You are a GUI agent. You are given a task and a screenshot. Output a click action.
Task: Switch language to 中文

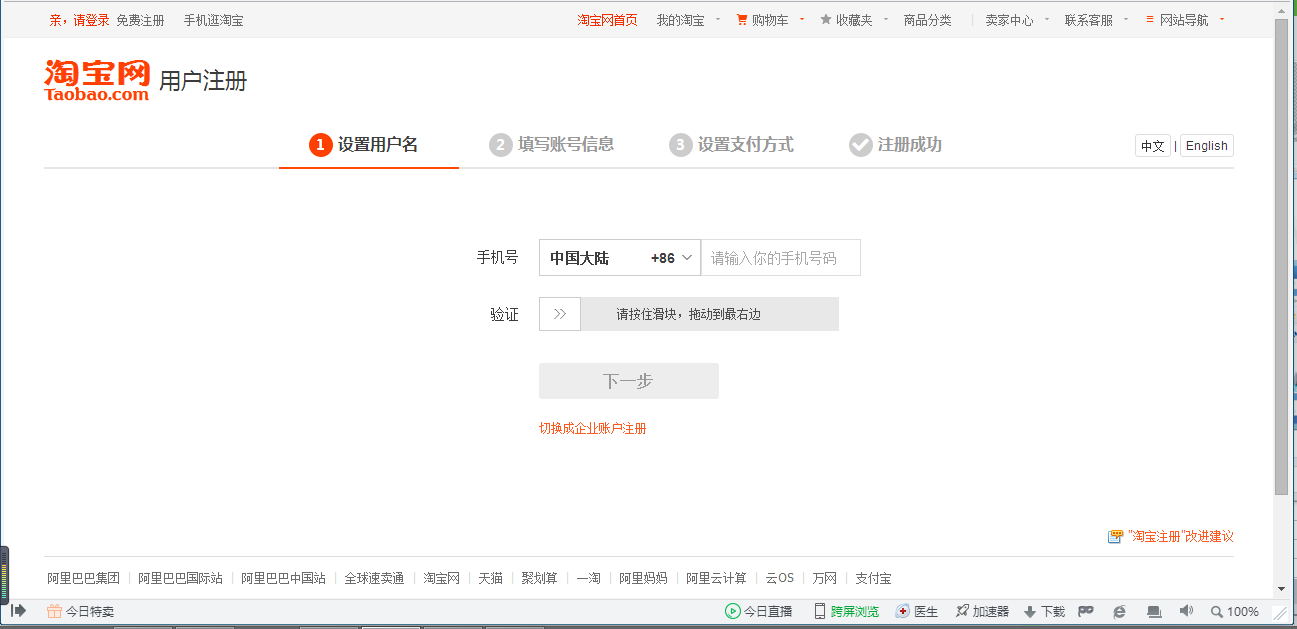(x=1153, y=146)
